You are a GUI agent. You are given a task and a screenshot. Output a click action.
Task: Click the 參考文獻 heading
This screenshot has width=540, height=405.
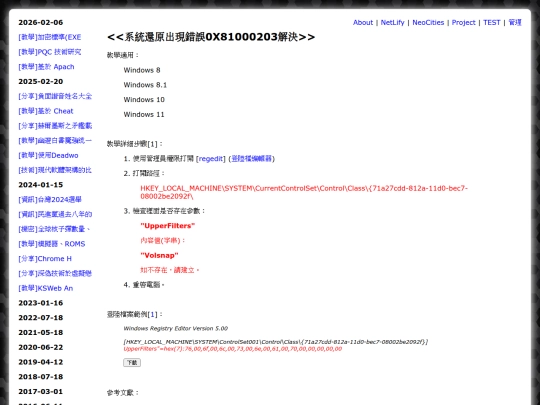click(x=123, y=393)
